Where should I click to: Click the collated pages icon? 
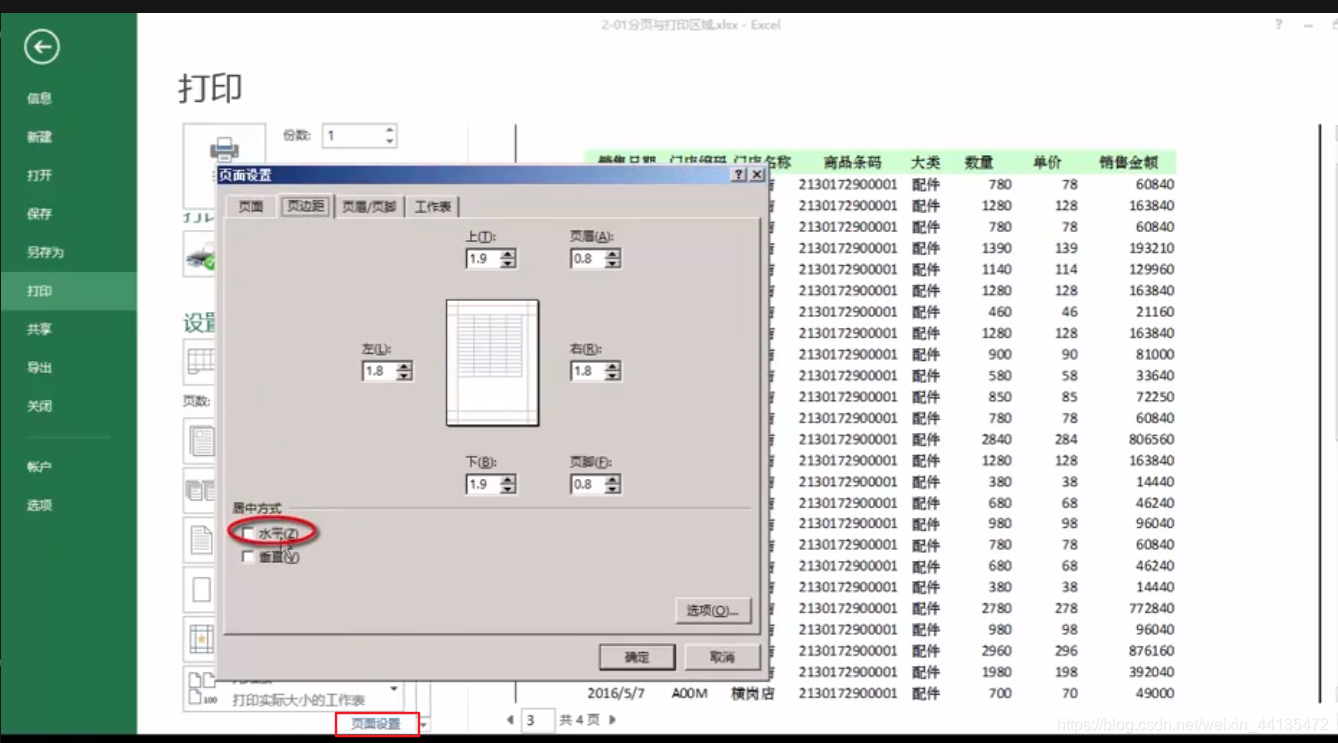200,490
